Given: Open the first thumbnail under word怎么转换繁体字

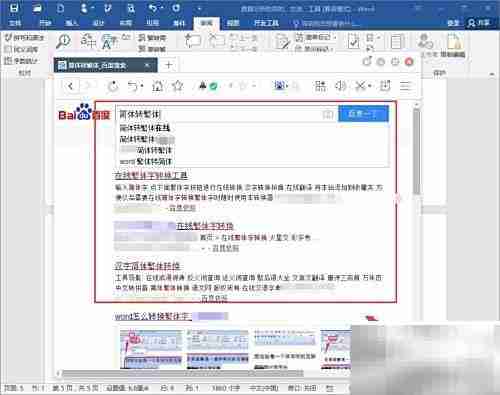Looking at the screenshot, I should pyautogui.click(x=151, y=349).
